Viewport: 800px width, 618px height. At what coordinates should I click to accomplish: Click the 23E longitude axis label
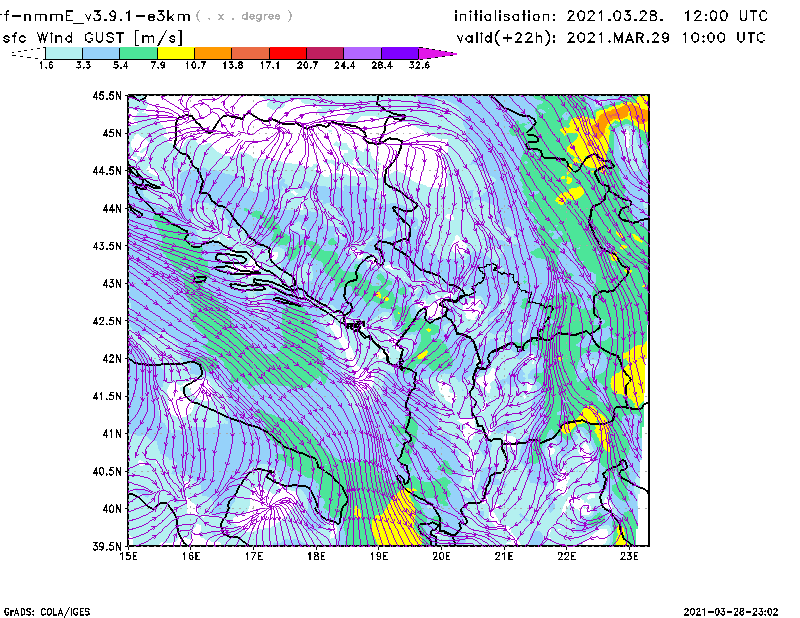tap(628, 556)
